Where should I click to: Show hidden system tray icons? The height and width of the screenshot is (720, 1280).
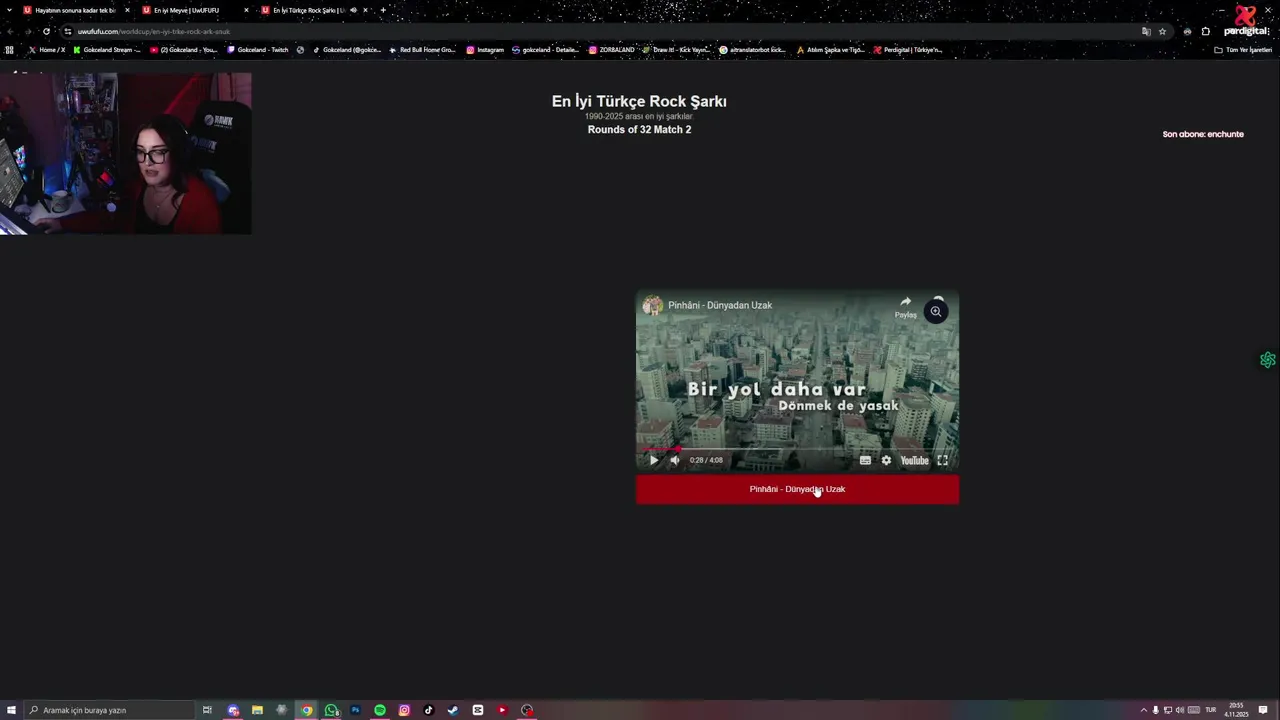tap(1144, 710)
